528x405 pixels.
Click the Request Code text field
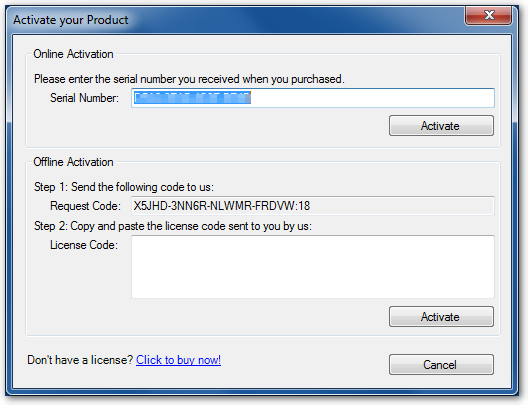tap(313, 206)
